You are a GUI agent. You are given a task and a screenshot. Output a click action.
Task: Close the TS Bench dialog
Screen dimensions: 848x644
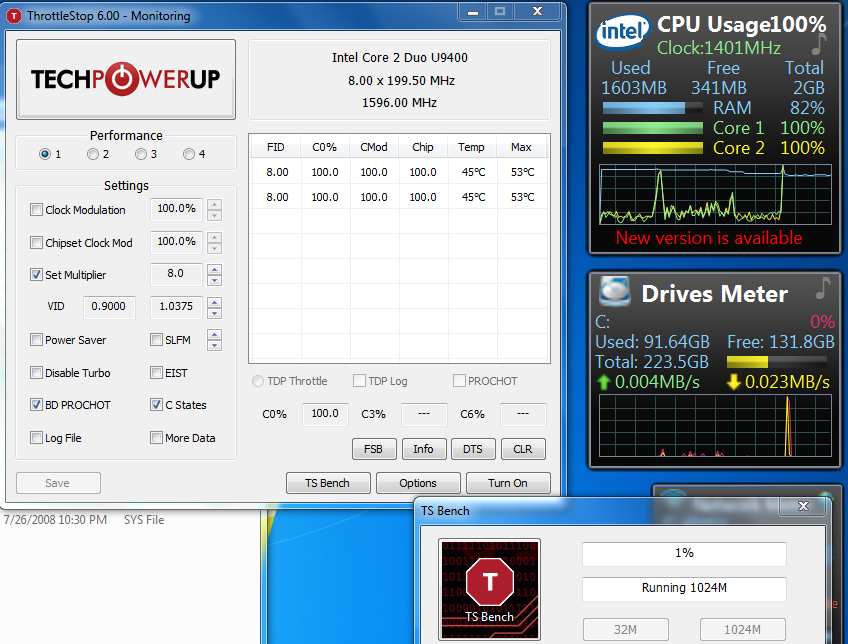click(803, 506)
